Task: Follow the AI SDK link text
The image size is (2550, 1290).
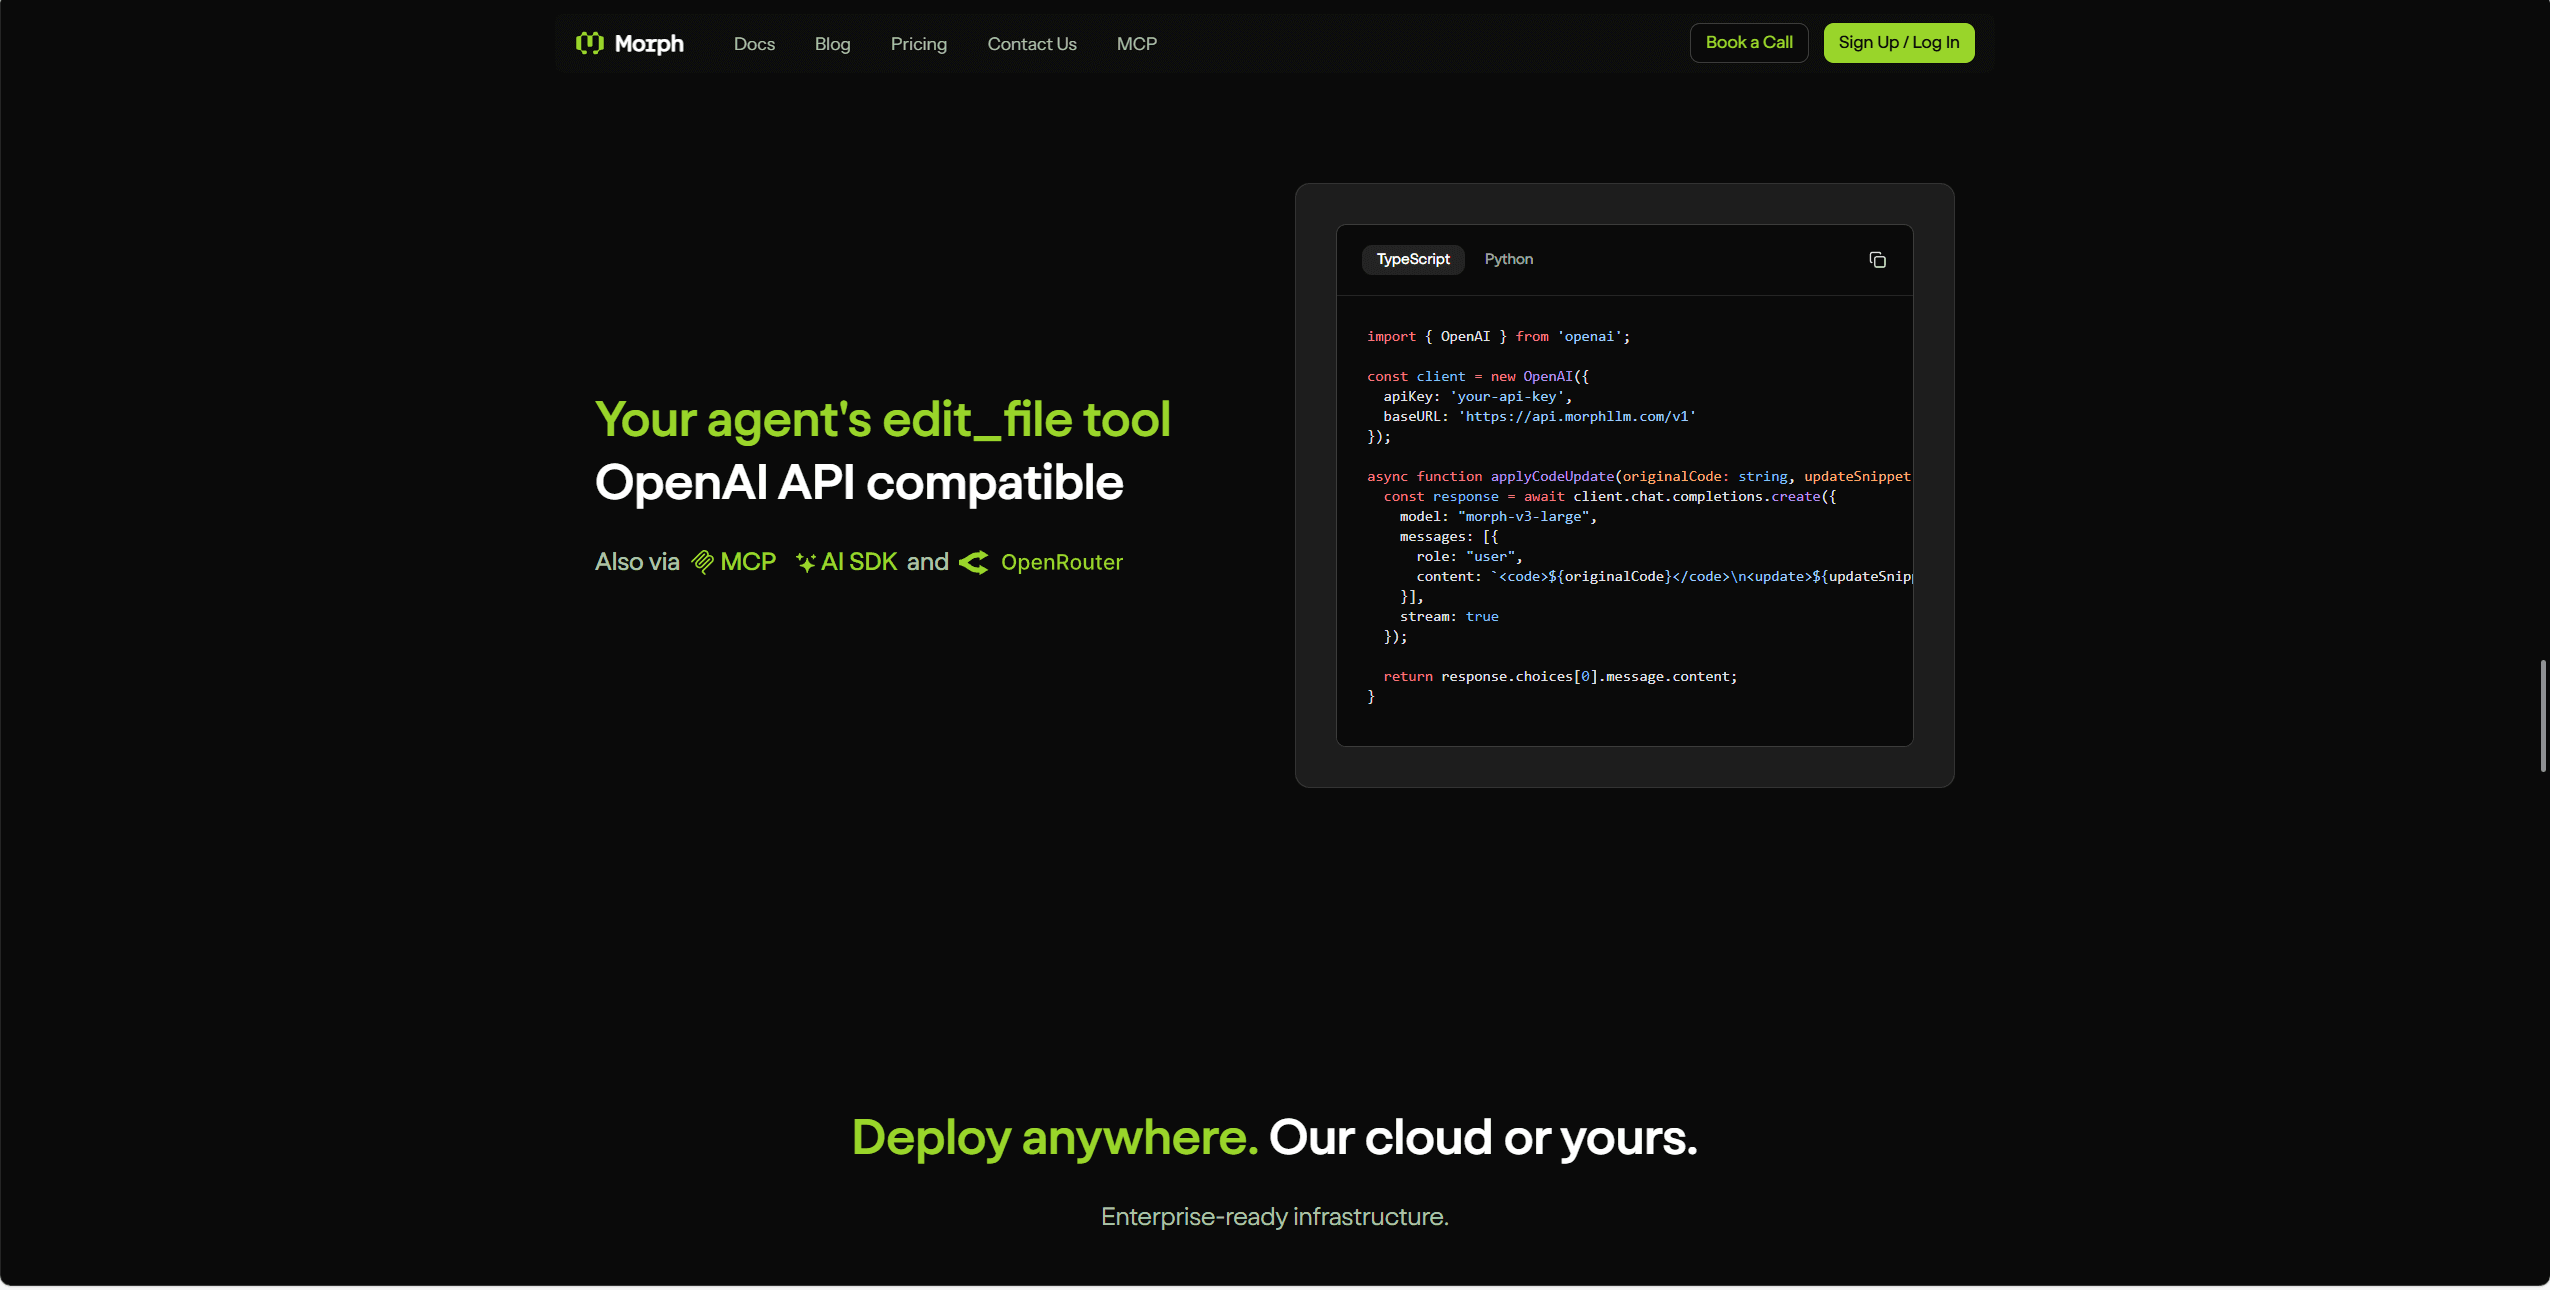Action: (x=859, y=562)
